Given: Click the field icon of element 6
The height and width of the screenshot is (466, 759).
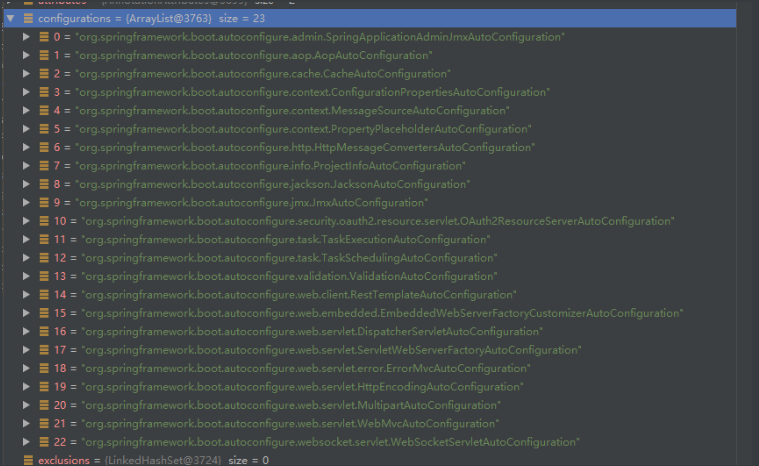Looking at the screenshot, I should (x=44, y=147).
